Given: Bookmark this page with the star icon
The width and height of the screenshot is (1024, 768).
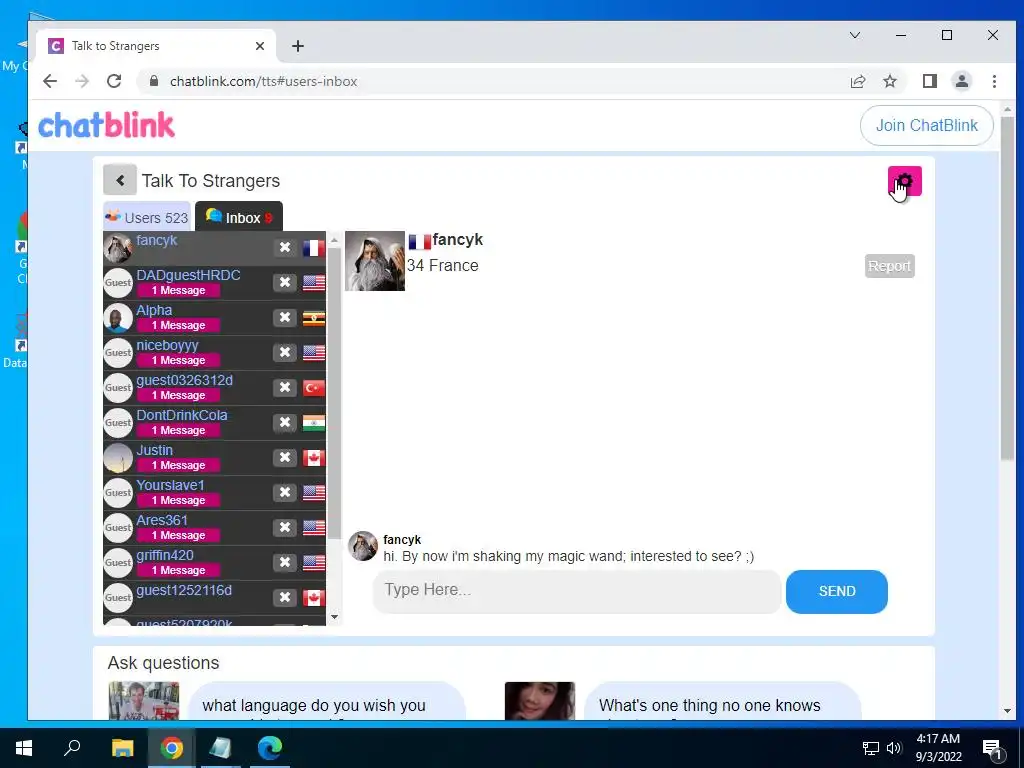Looking at the screenshot, I should (889, 81).
